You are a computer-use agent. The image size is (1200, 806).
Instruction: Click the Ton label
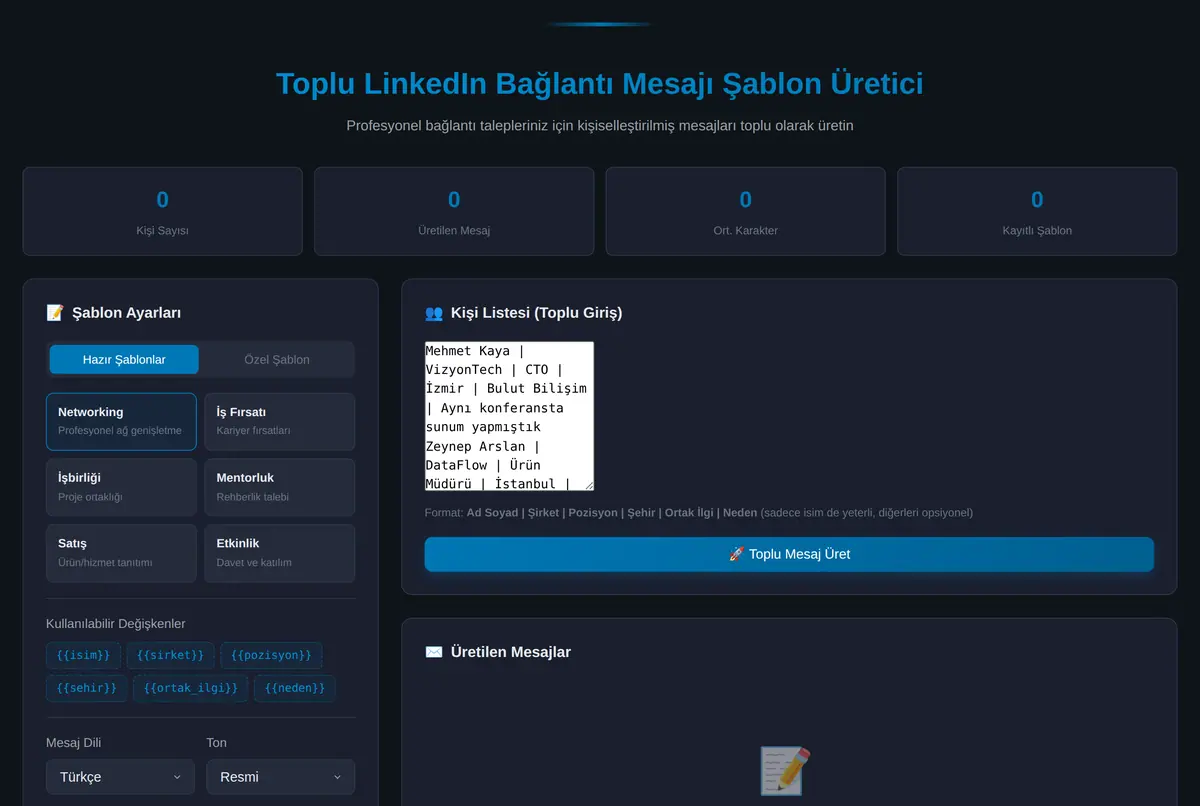click(x=217, y=743)
